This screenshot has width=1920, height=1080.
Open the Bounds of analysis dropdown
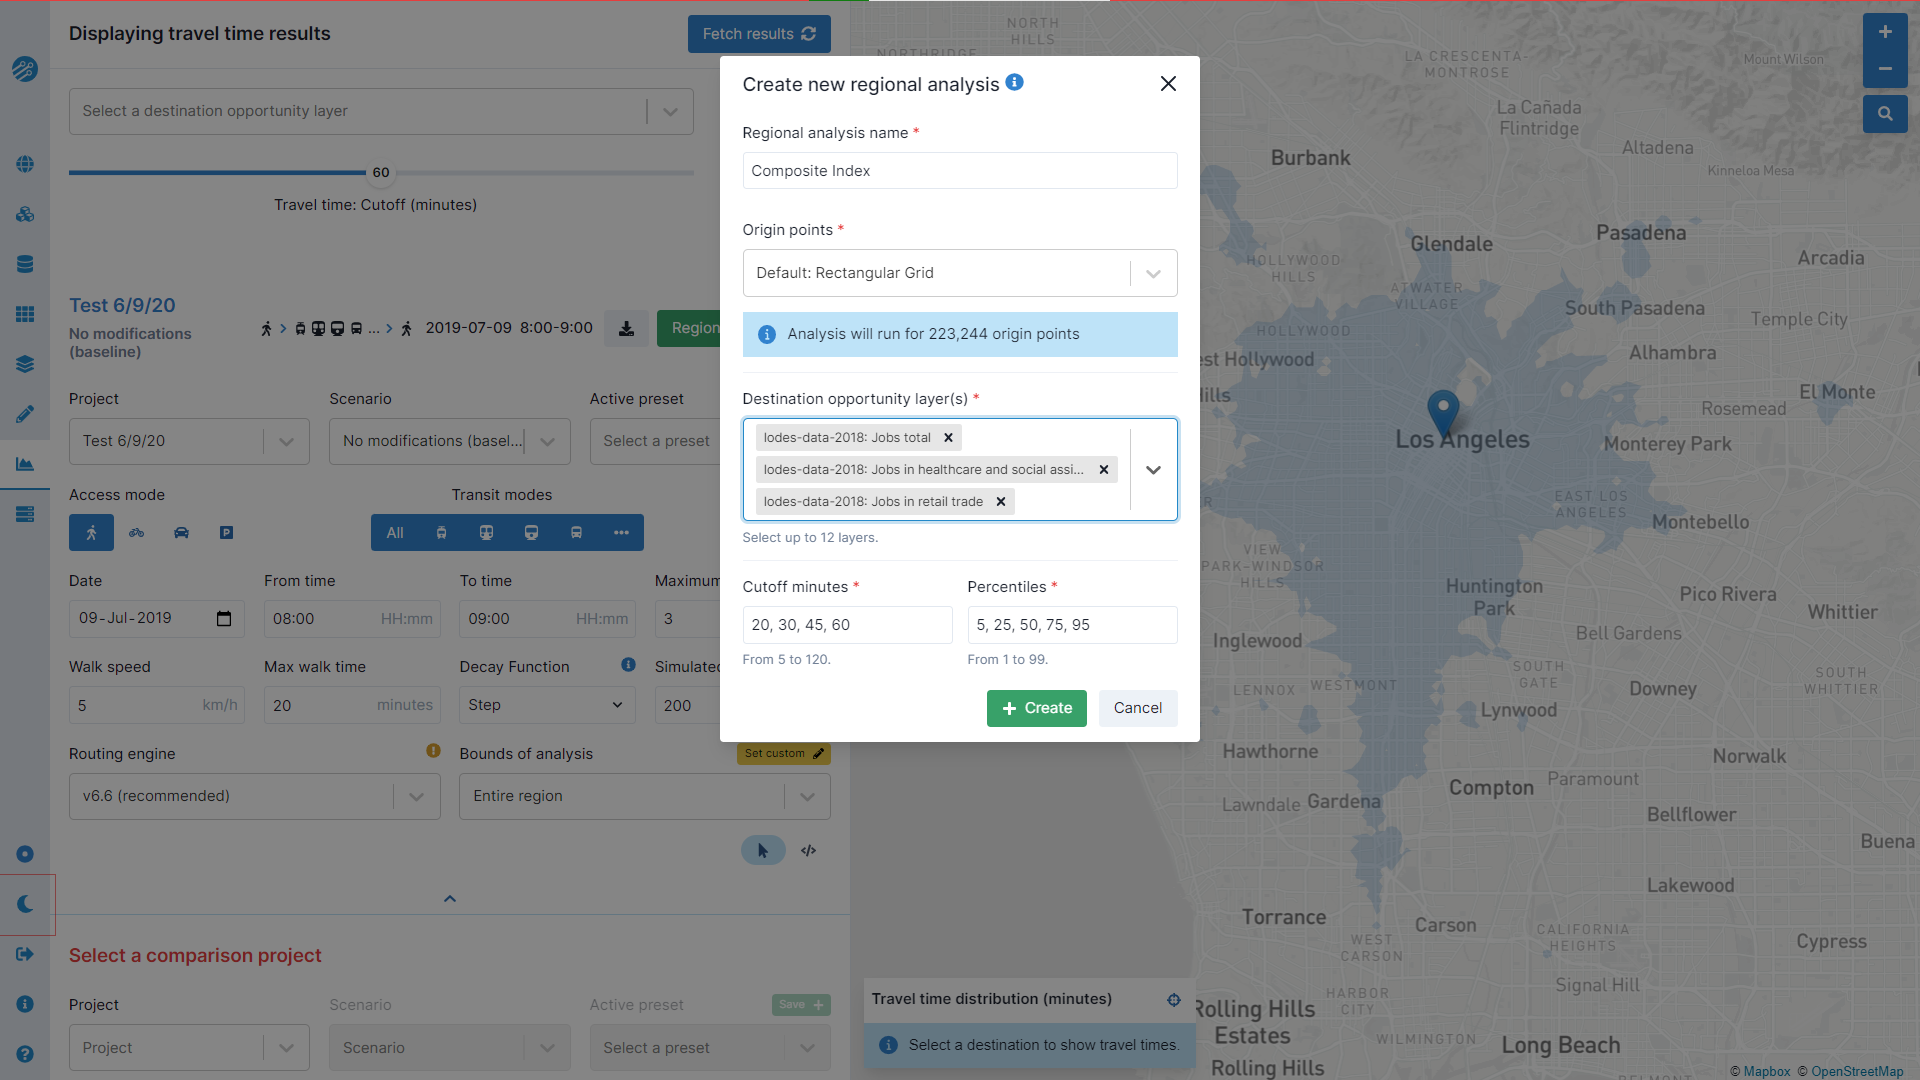coord(643,796)
